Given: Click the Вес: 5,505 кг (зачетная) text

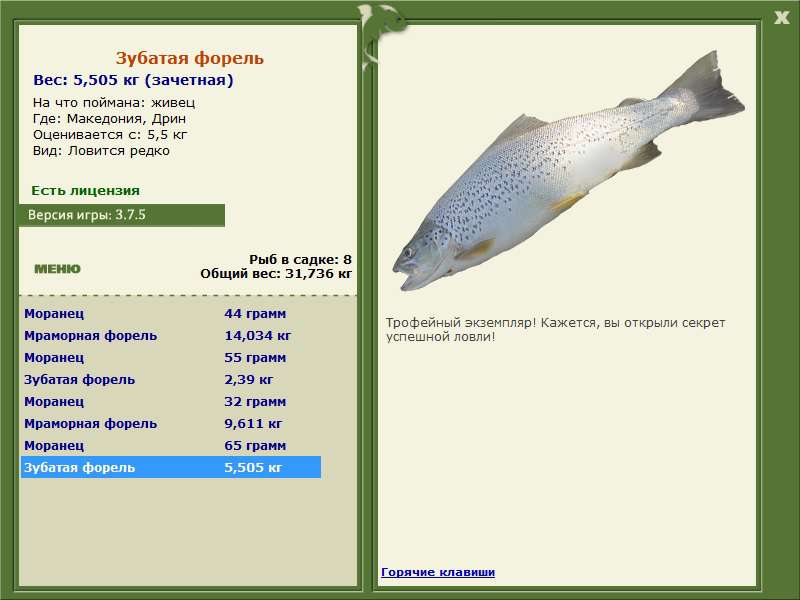Looking at the screenshot, I should point(133,80).
